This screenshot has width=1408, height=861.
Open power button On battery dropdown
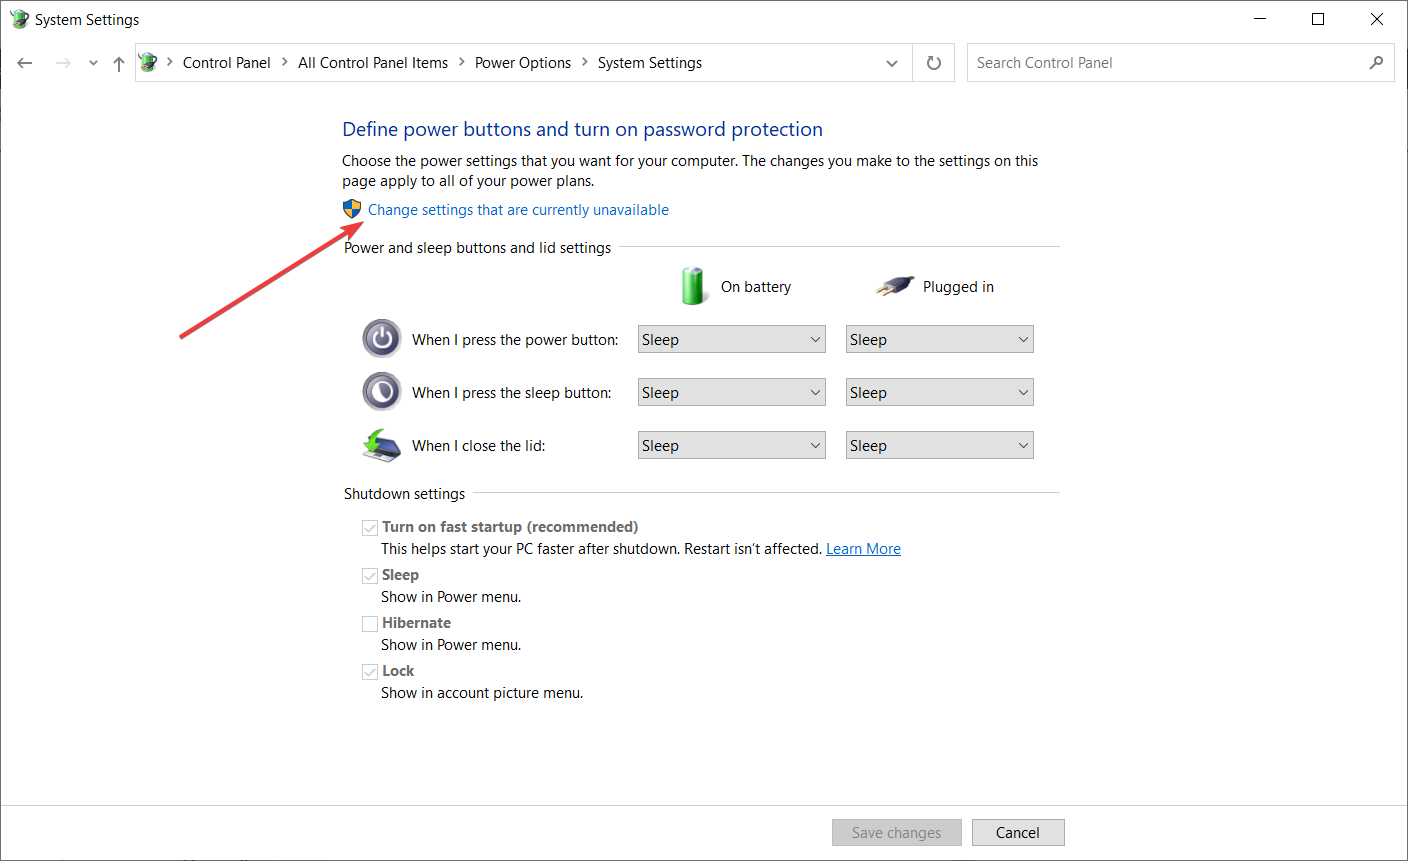click(732, 340)
